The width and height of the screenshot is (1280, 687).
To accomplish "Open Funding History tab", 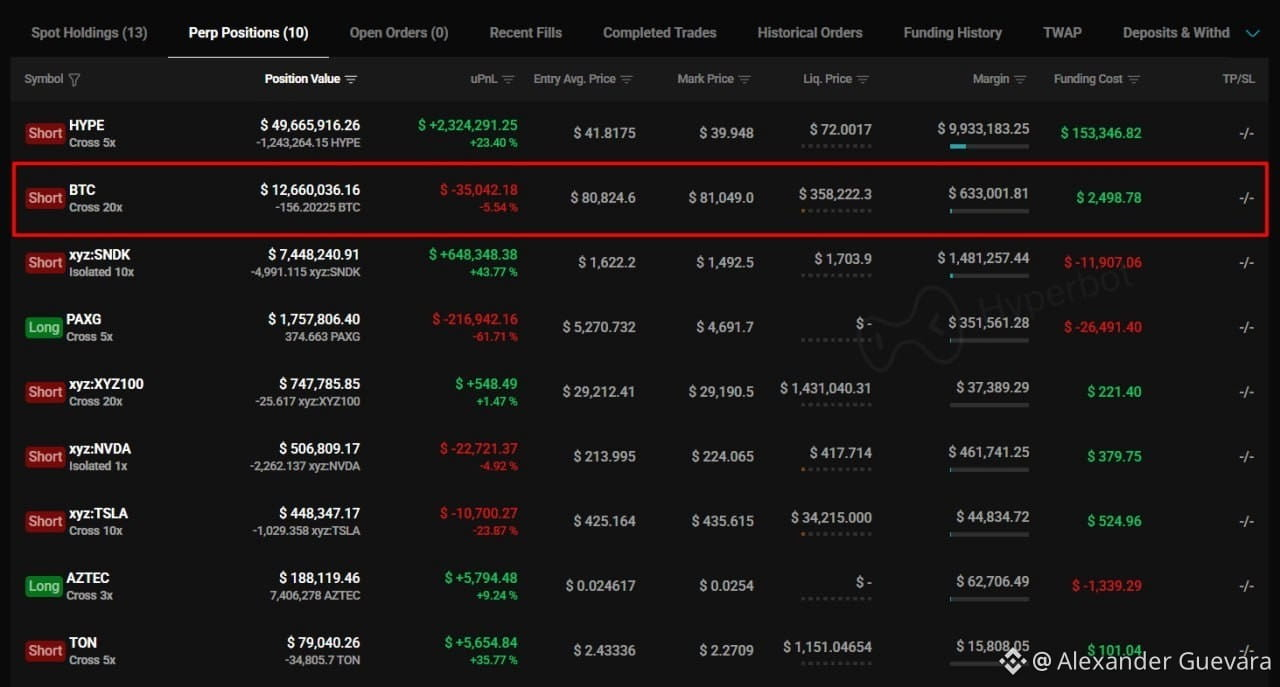I will coord(953,33).
